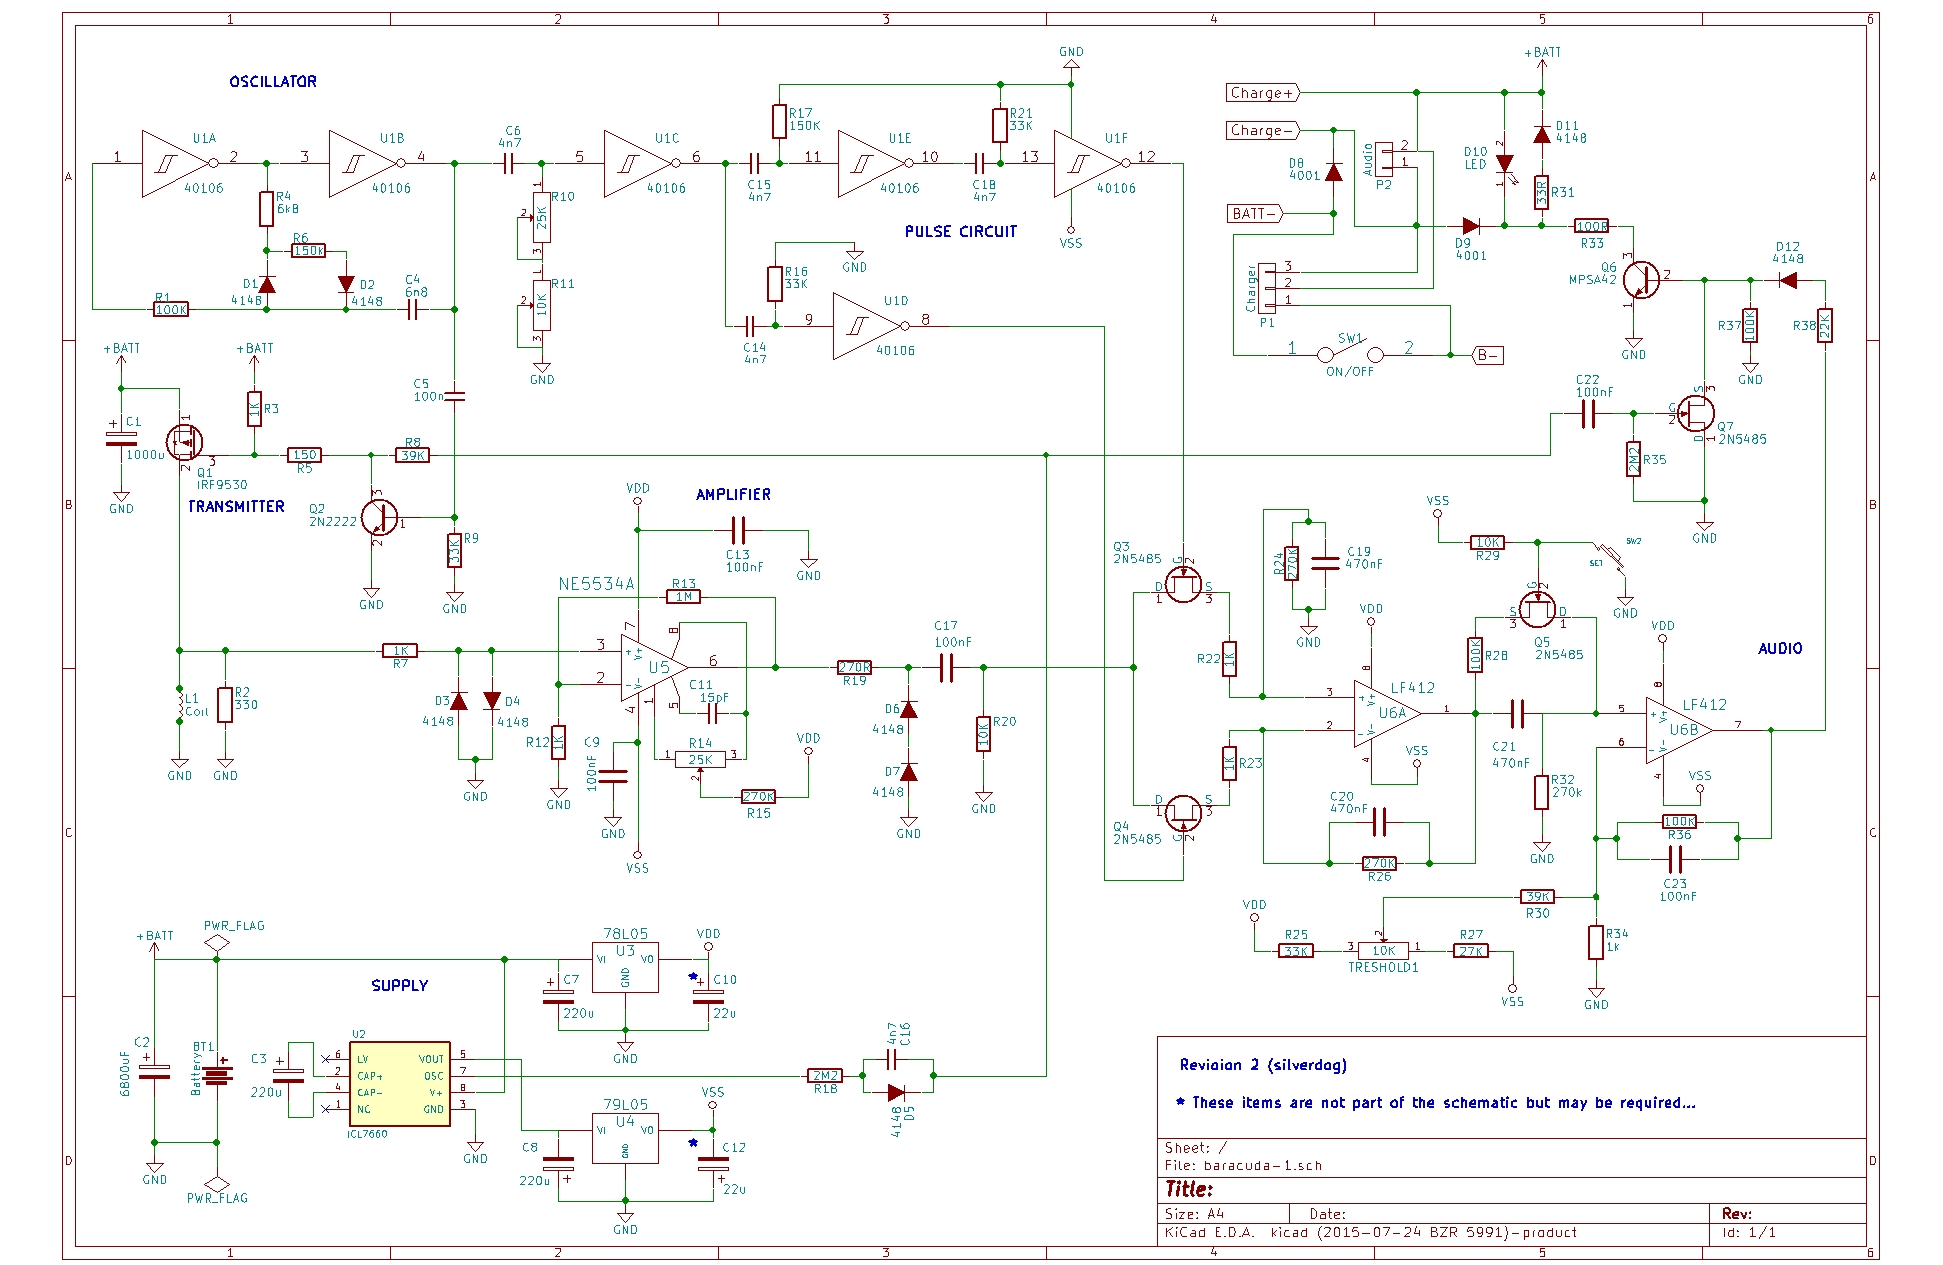The width and height of the screenshot is (1943, 1265).
Task: Select the PULSE CIRCUIT section heading
Action: pyautogui.click(x=961, y=231)
